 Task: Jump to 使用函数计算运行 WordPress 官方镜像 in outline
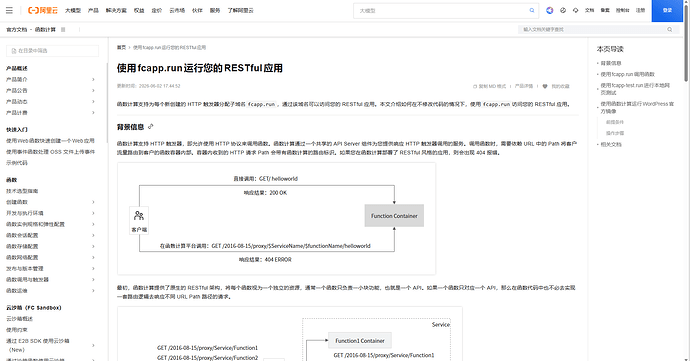pos(637,107)
